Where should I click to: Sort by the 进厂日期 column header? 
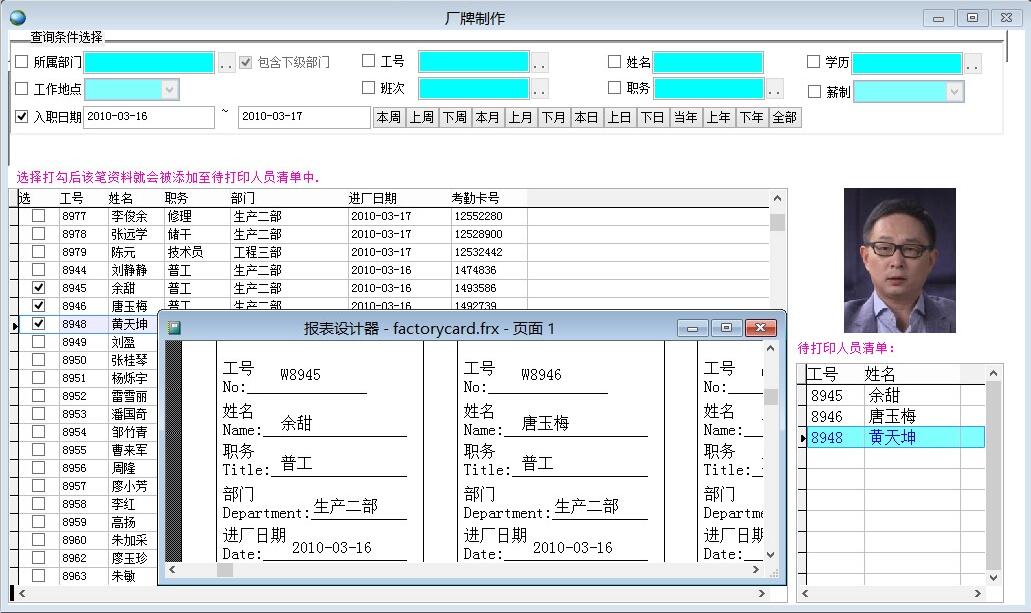[x=373, y=198]
